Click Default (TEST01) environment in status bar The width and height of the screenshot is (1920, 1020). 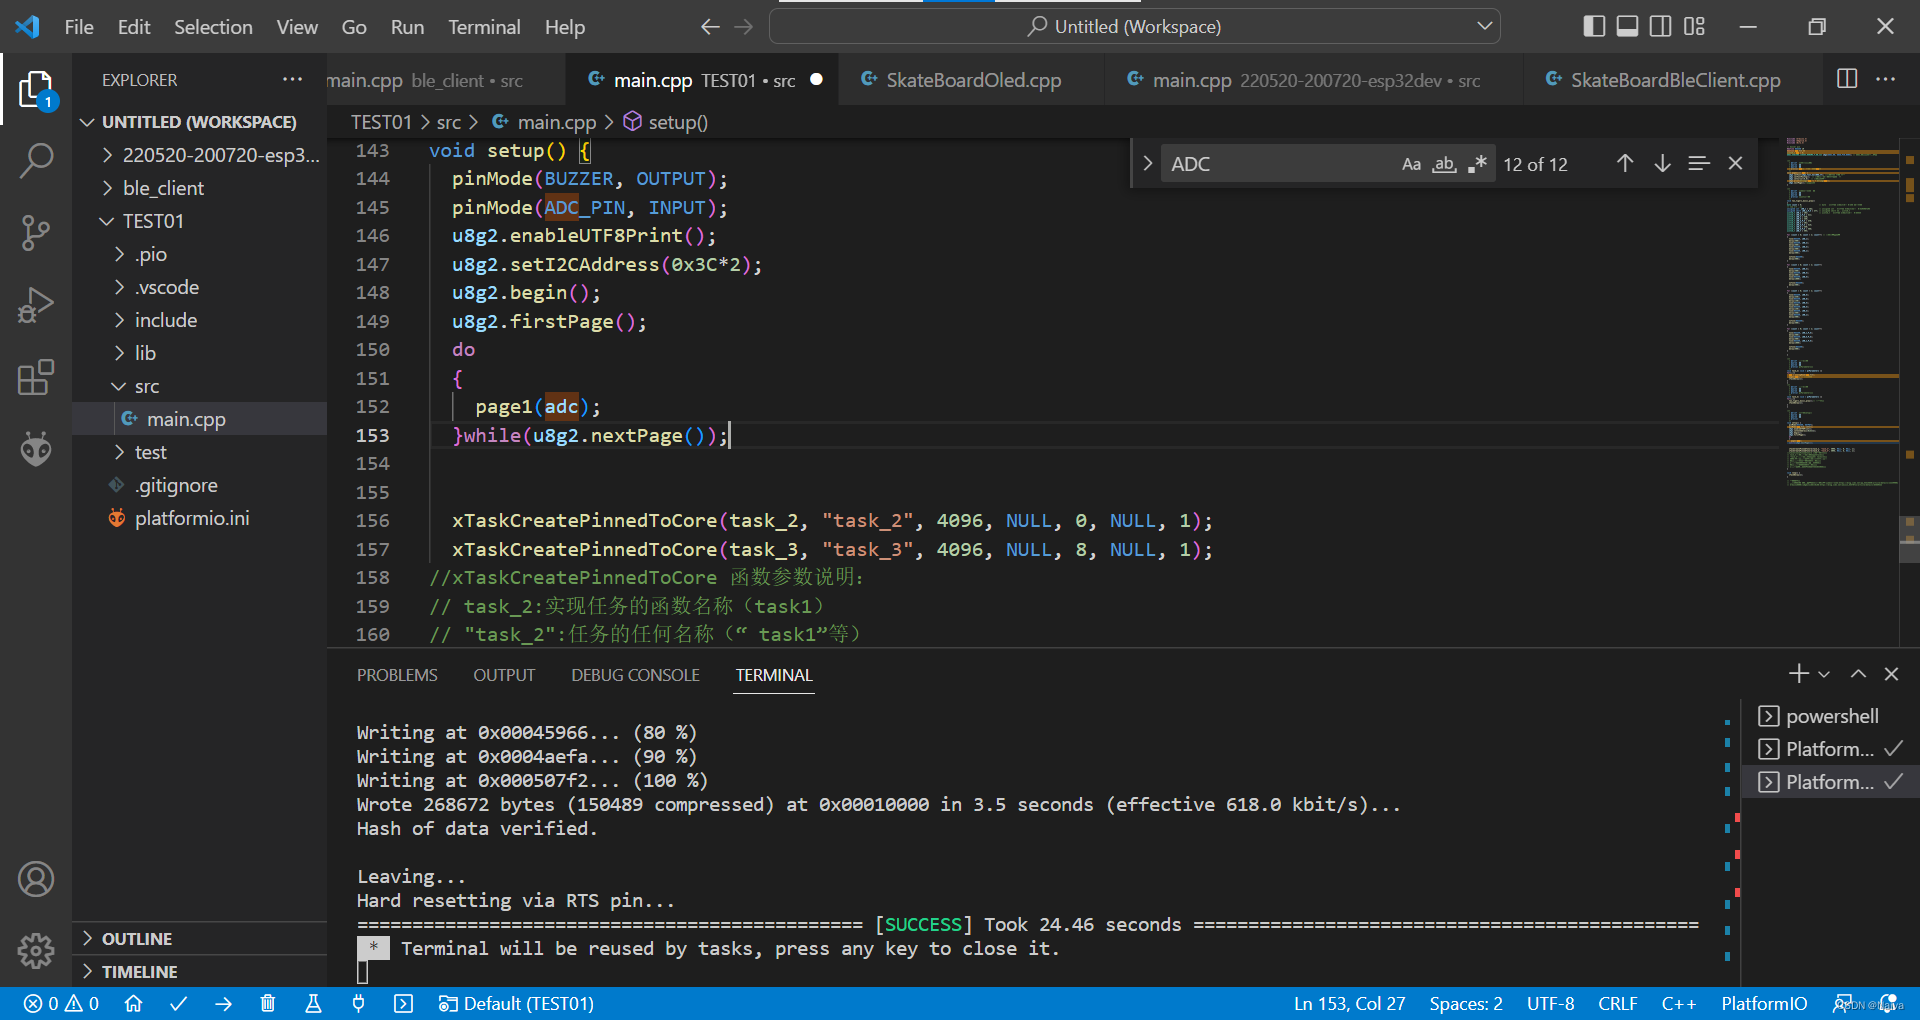516,1003
